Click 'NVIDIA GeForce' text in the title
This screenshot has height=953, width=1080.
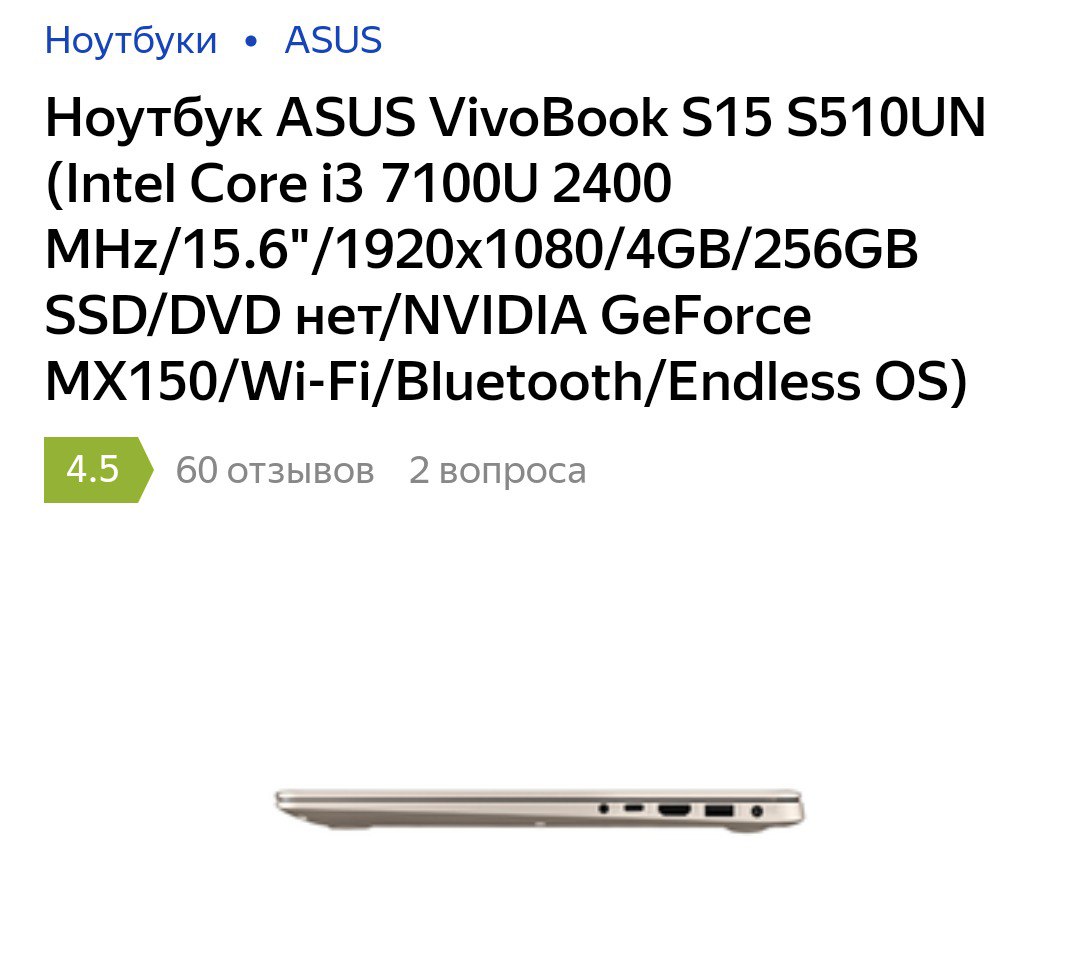[608, 316]
